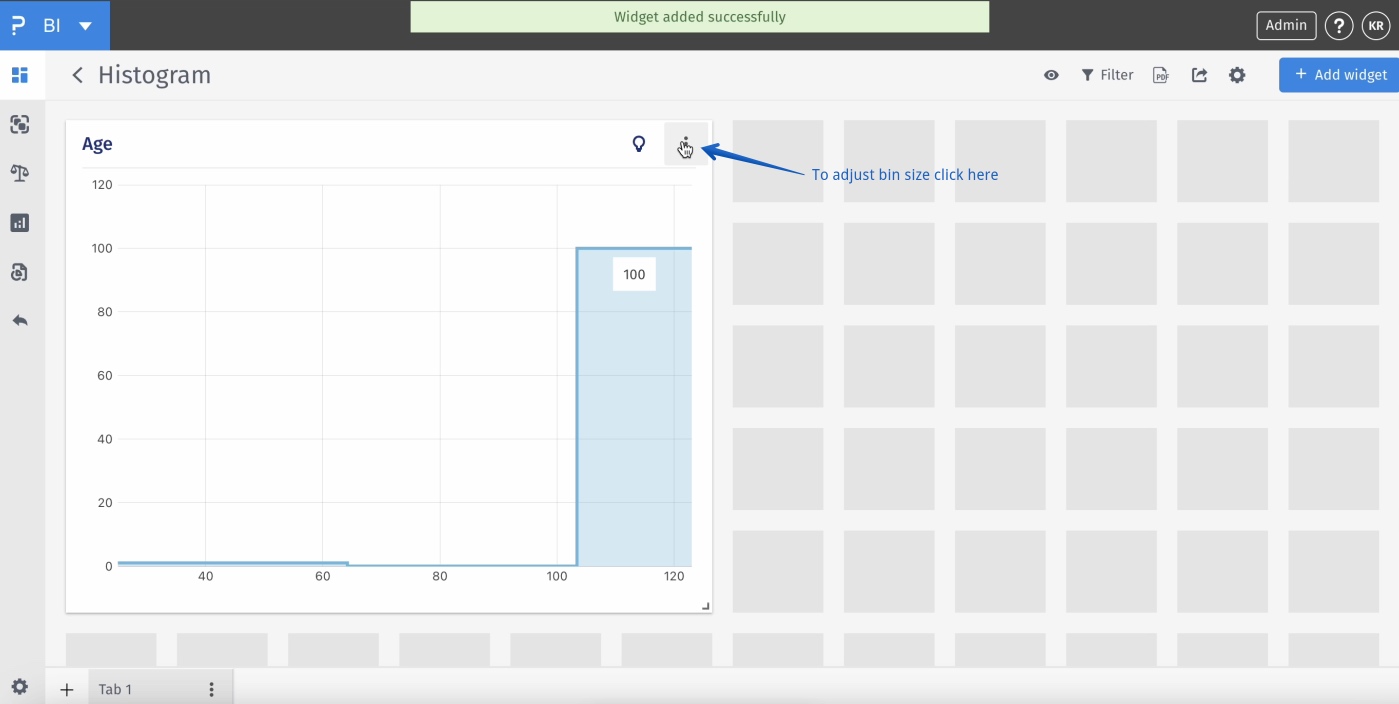
Task: Go back using the arrow beside Histogram
Action: [77, 75]
